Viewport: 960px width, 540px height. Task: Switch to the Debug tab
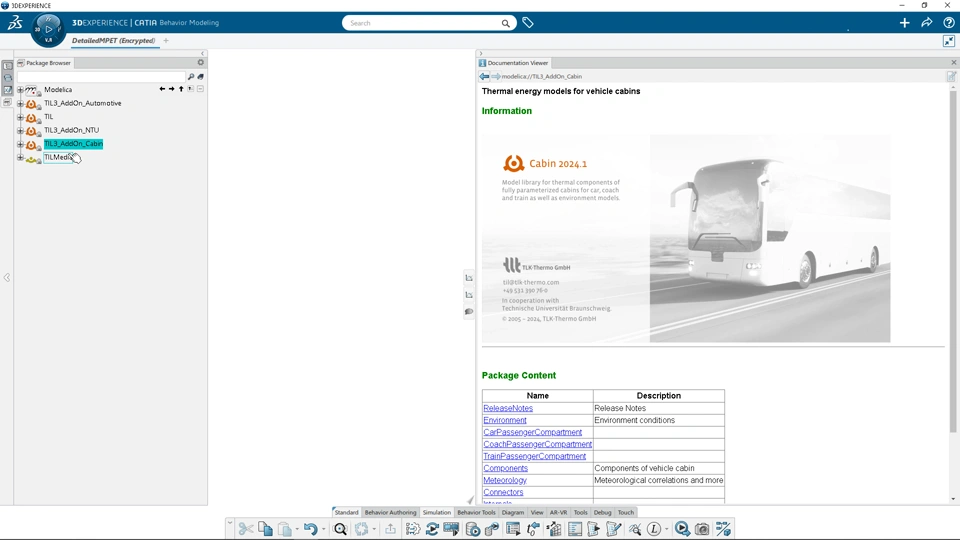pos(602,512)
